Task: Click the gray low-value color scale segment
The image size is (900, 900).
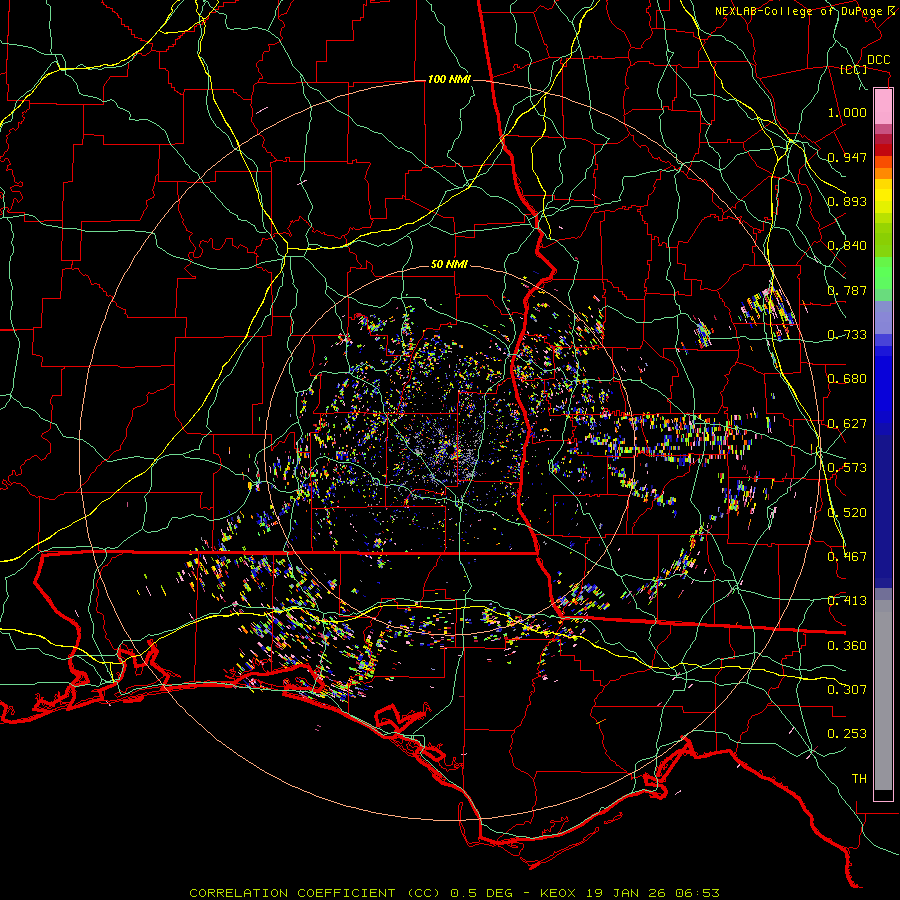Action: click(x=883, y=695)
